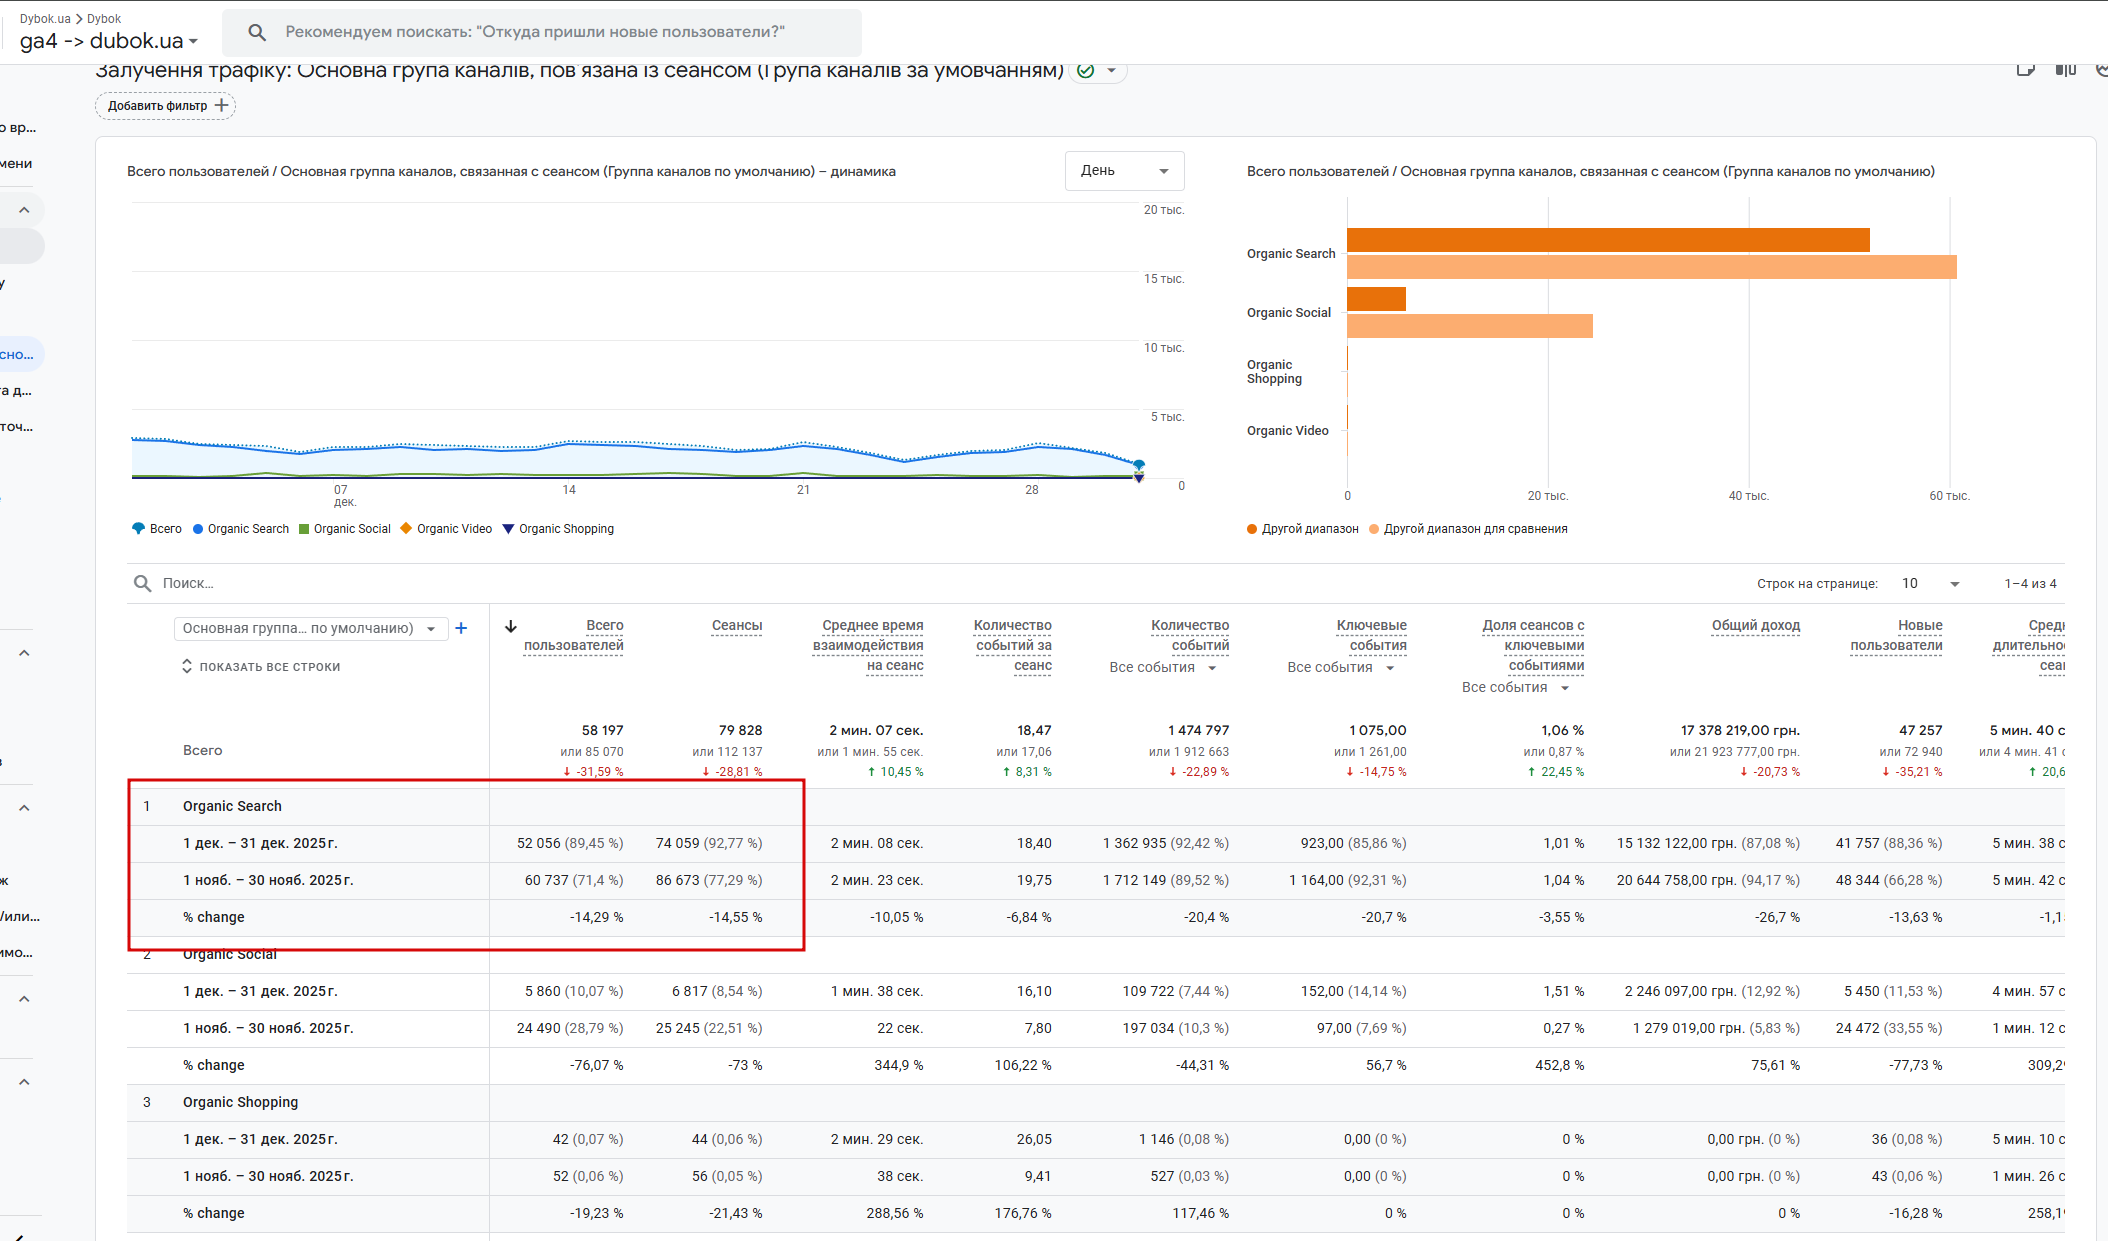The width and height of the screenshot is (2108, 1241).
Task: Click the Добавить фильтр button
Action: [158, 105]
